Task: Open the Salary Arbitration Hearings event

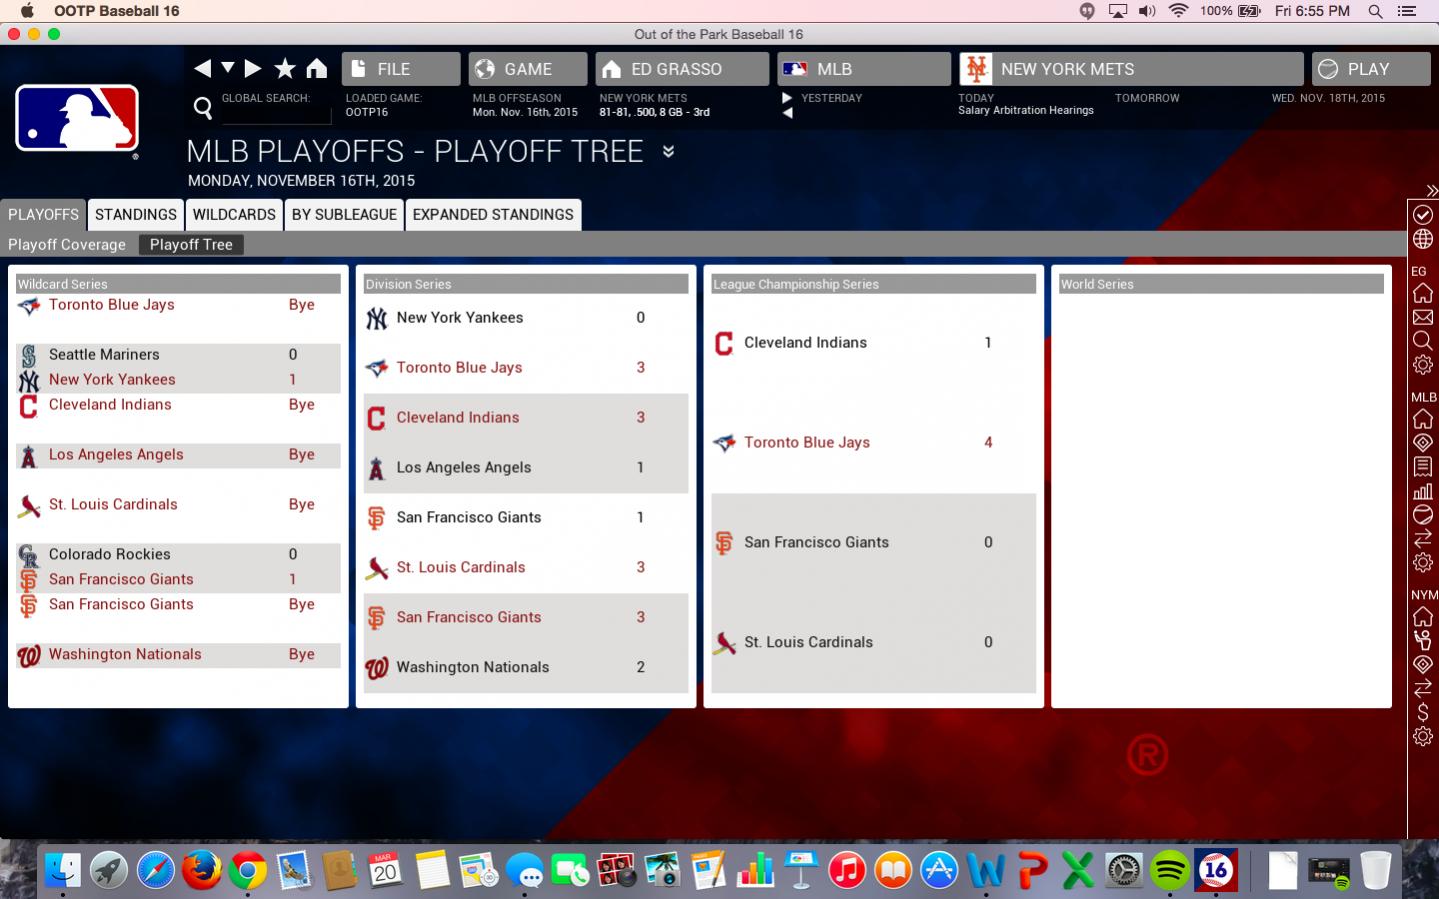Action: point(1026,111)
